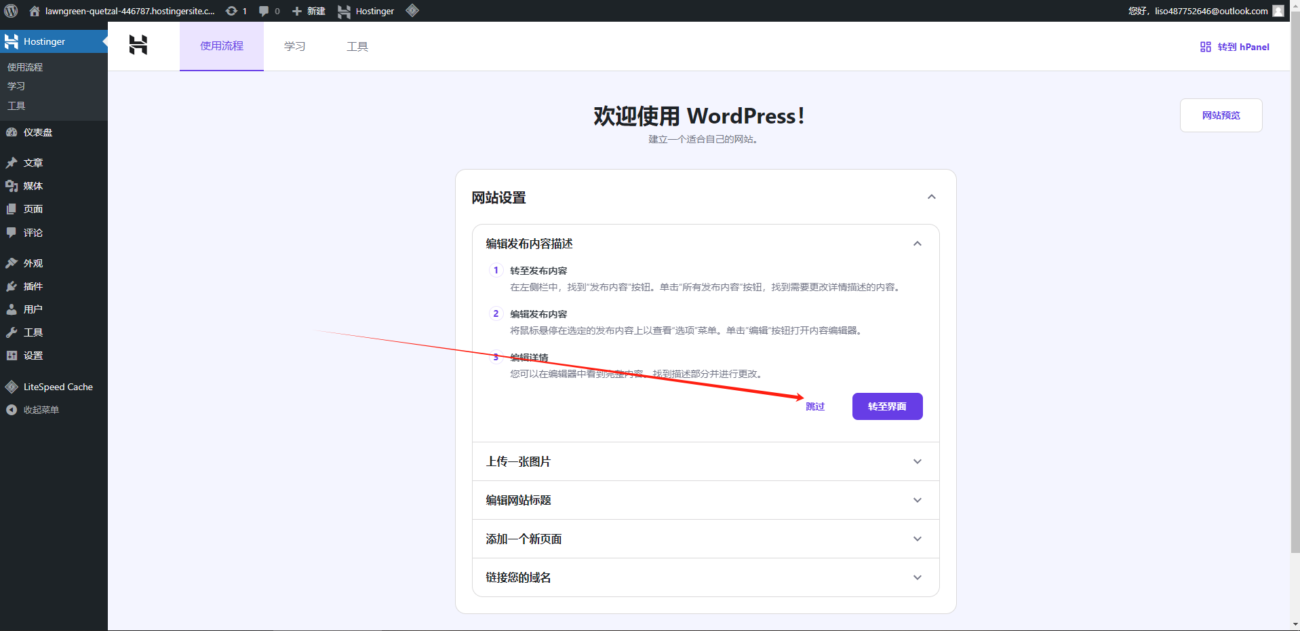Expand 添加一个新页面 chevron
The image size is (1300, 631).
917,538
